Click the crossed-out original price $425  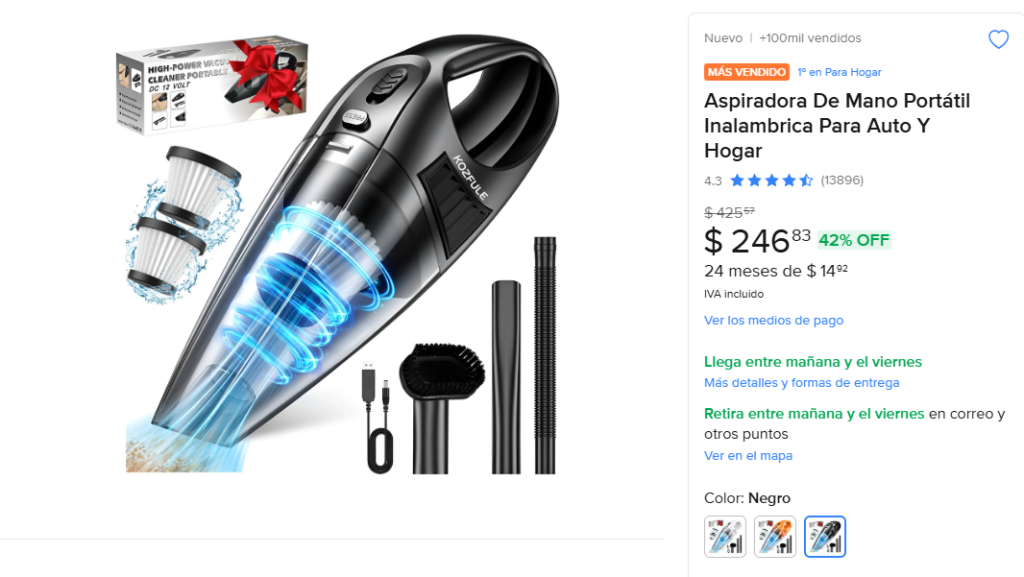729,212
